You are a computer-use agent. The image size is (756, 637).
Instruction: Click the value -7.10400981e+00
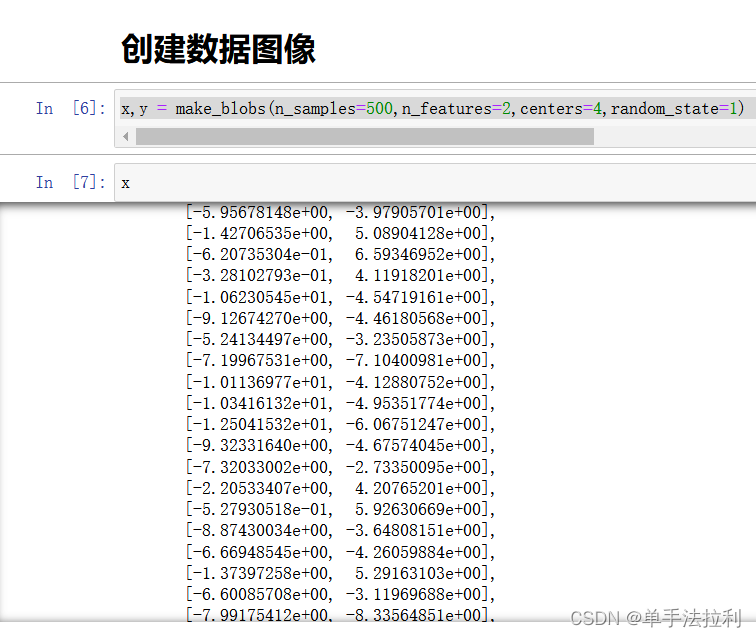(414, 361)
